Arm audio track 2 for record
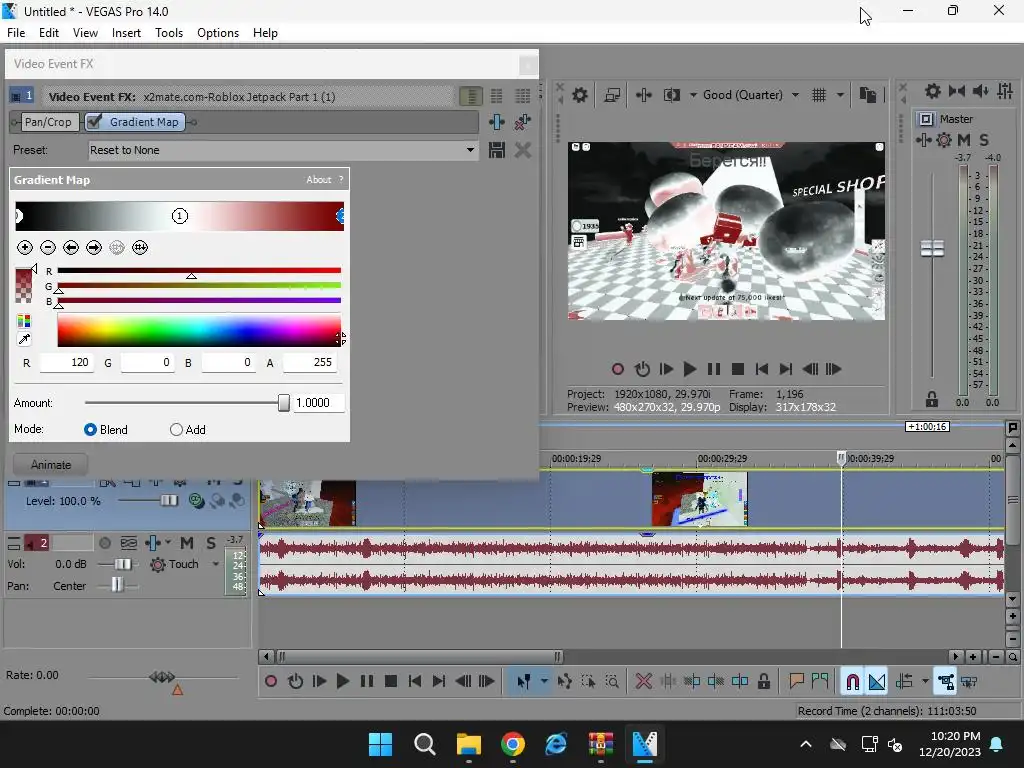The image size is (1024, 768). (x=104, y=543)
